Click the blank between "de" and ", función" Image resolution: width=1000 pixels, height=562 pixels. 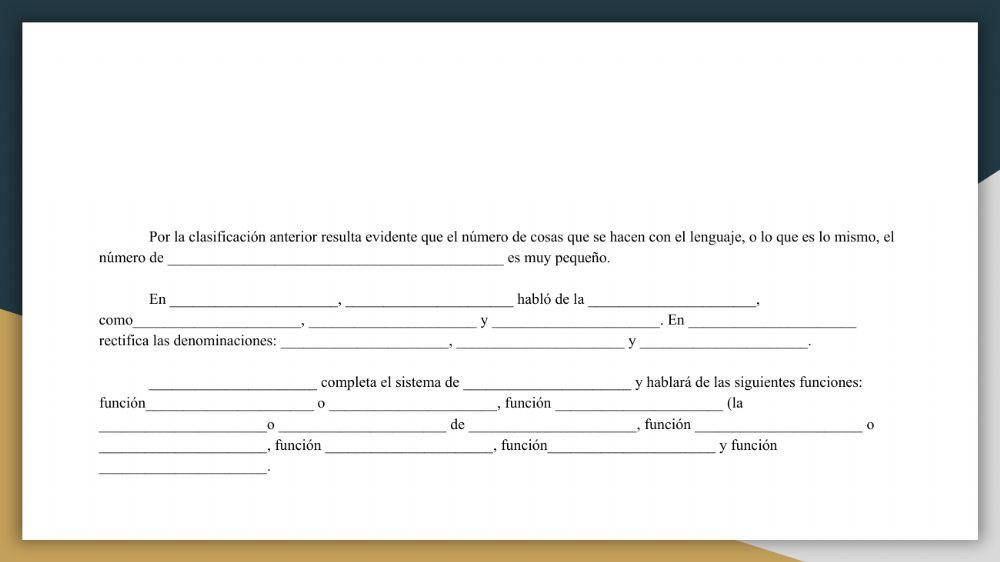click(553, 425)
